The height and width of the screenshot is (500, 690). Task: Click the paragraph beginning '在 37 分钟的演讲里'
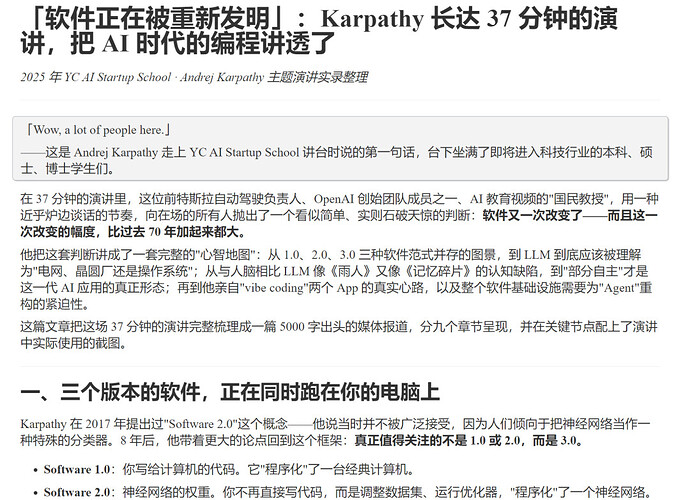(x=339, y=215)
